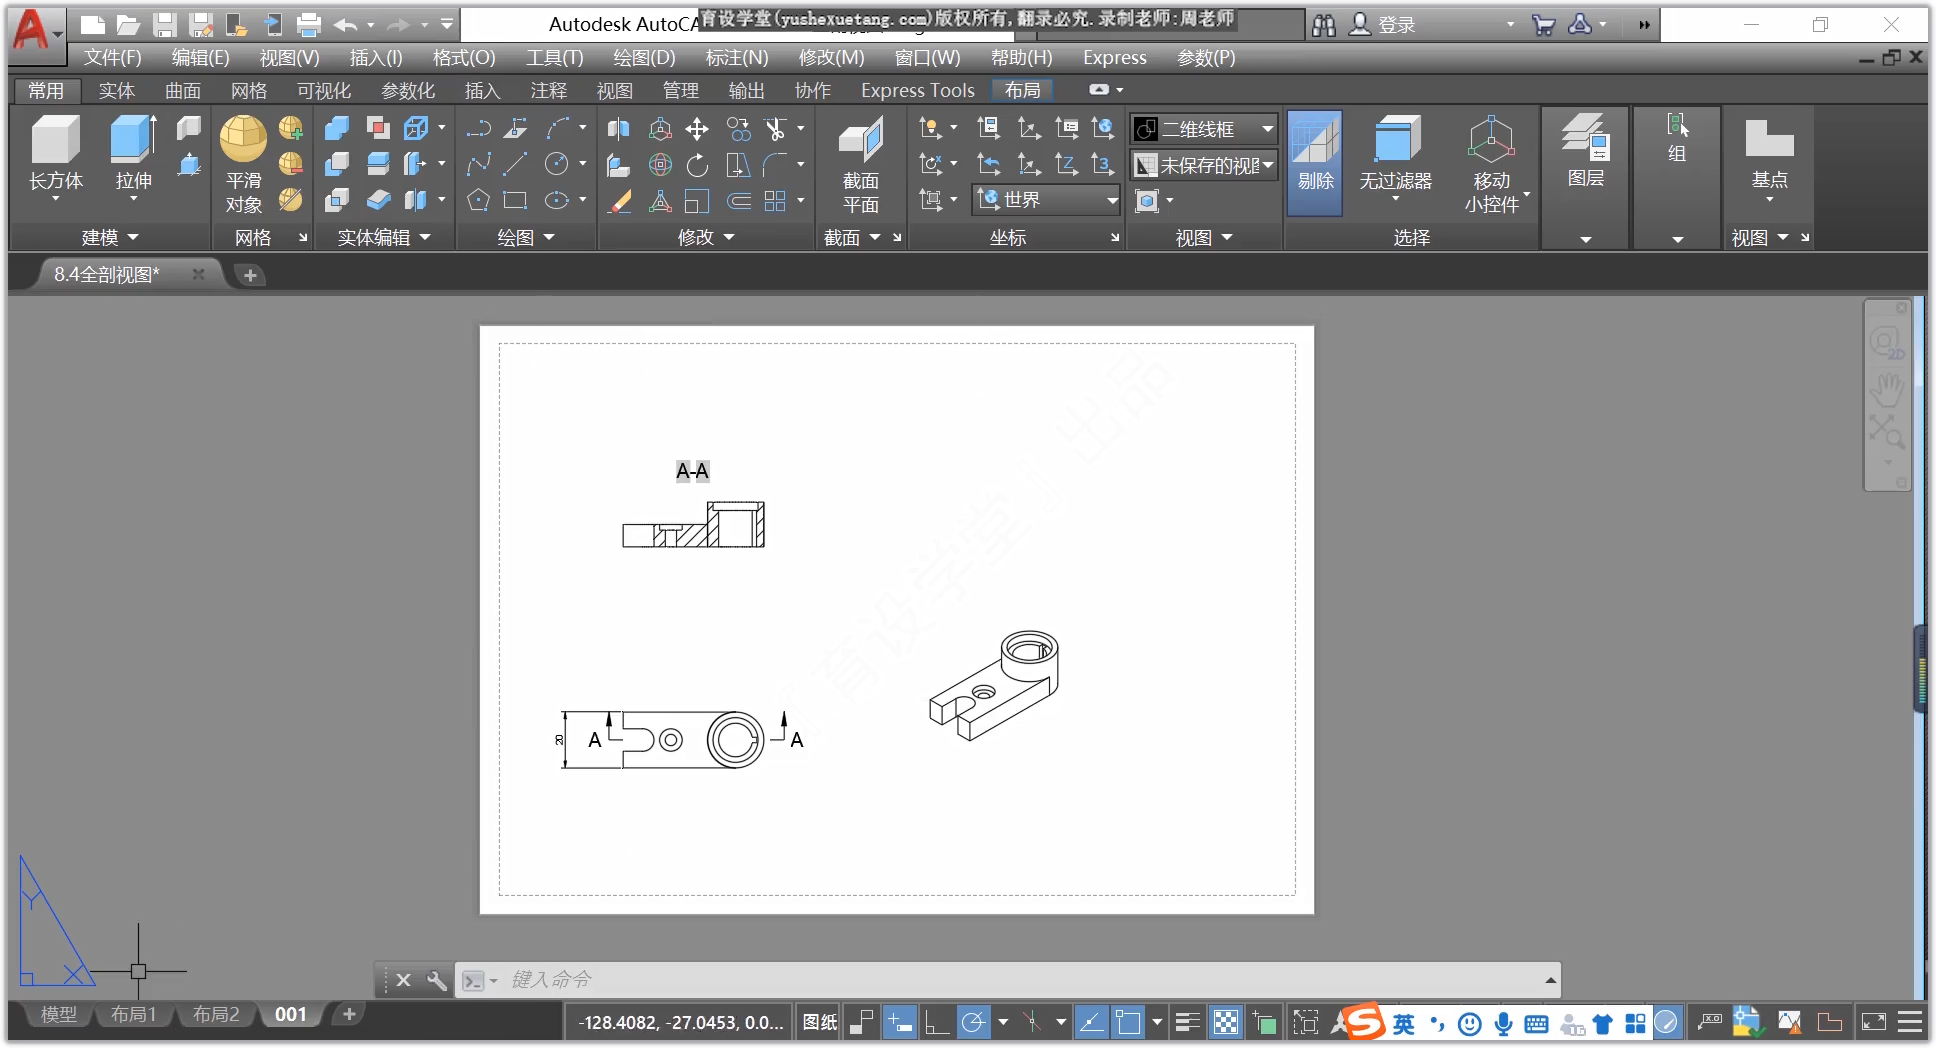Expand the Modify (修改) panel
Image resolution: width=1936 pixels, height=1048 pixels.
point(706,237)
